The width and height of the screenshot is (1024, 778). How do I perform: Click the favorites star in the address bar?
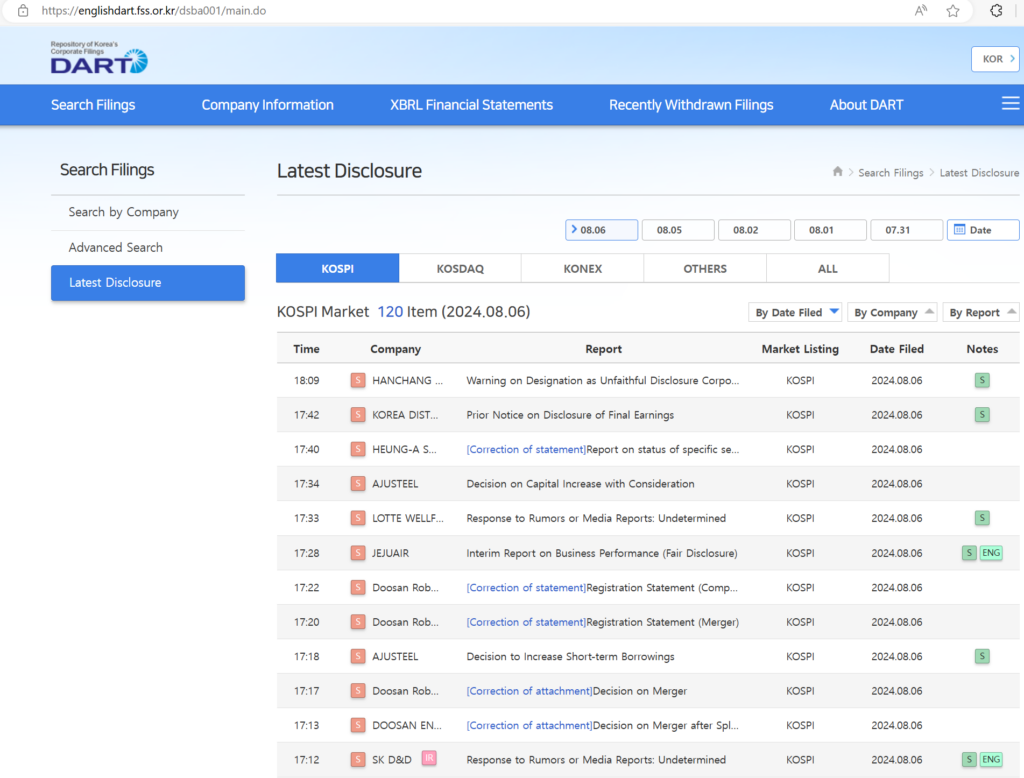953,10
